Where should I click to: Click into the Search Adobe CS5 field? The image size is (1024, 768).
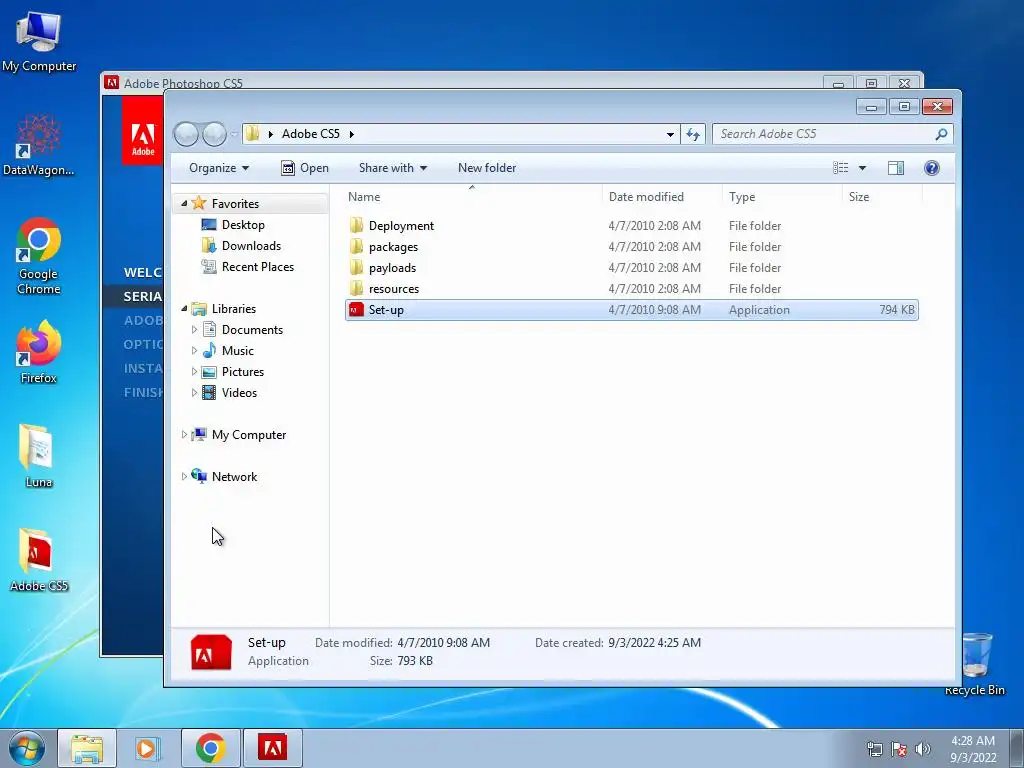pos(825,134)
